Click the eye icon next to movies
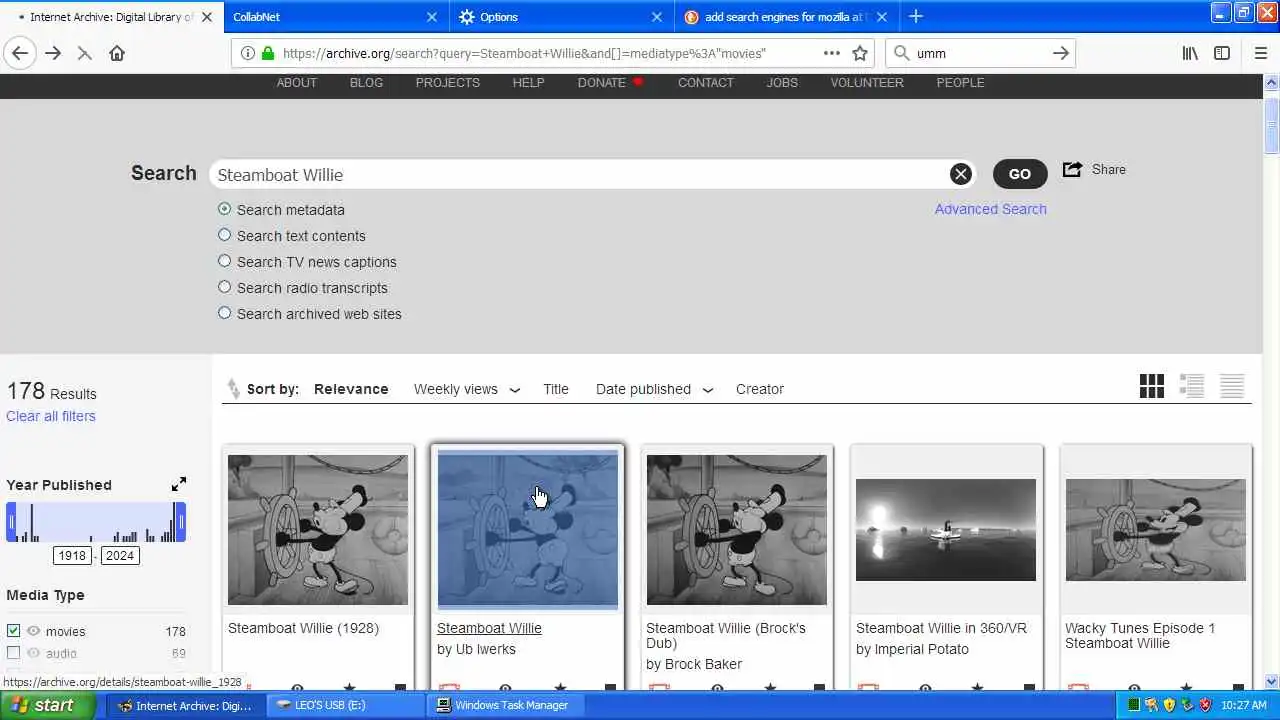1280x720 pixels. pyautogui.click(x=33, y=631)
